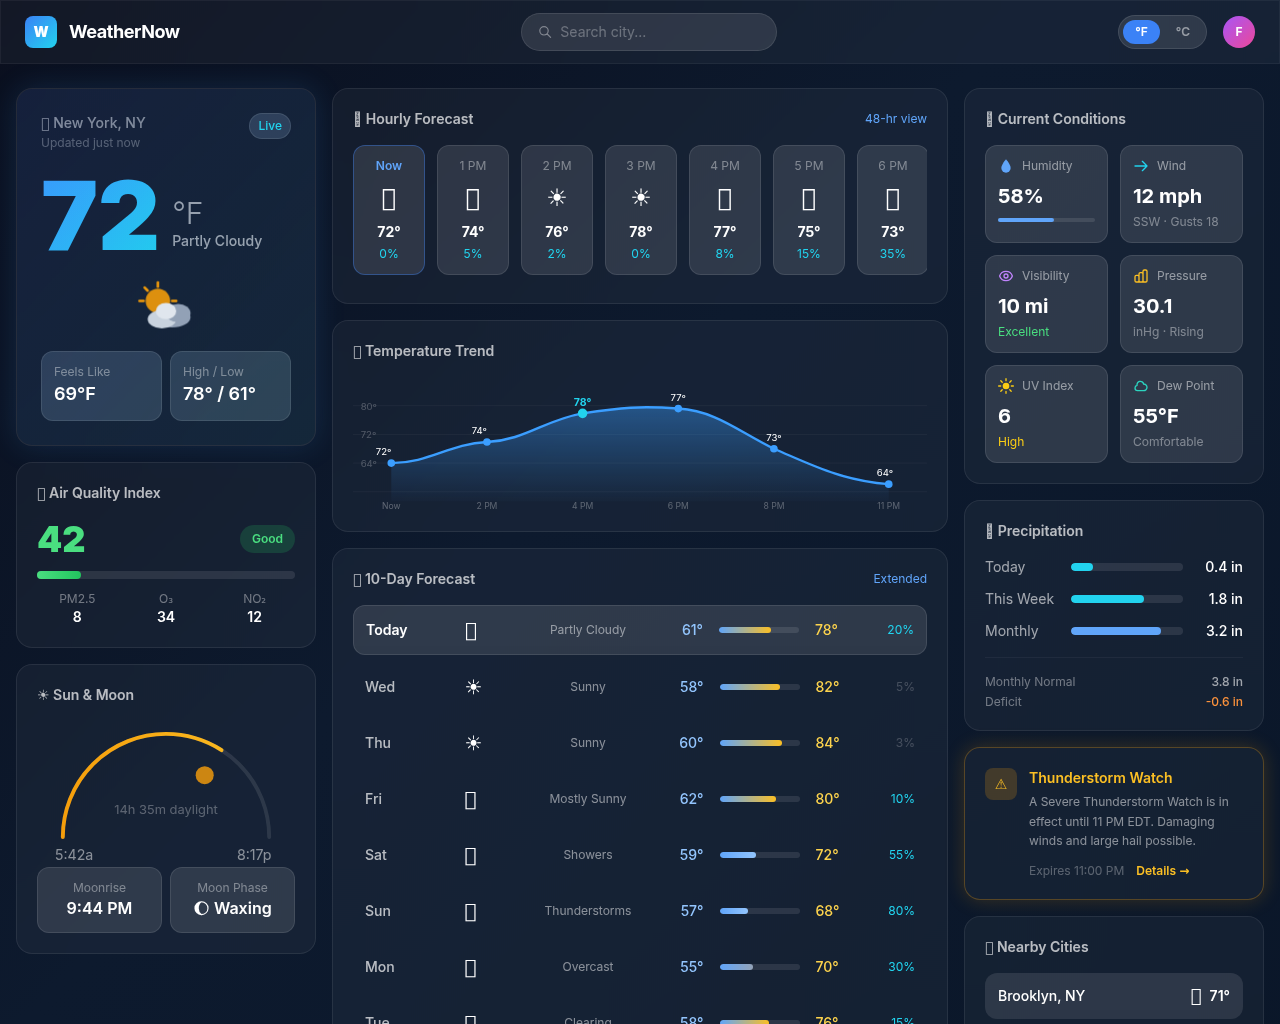Image resolution: width=1280 pixels, height=1024 pixels.
Task: Open the Mon Overcast forecast row
Action: [640, 967]
